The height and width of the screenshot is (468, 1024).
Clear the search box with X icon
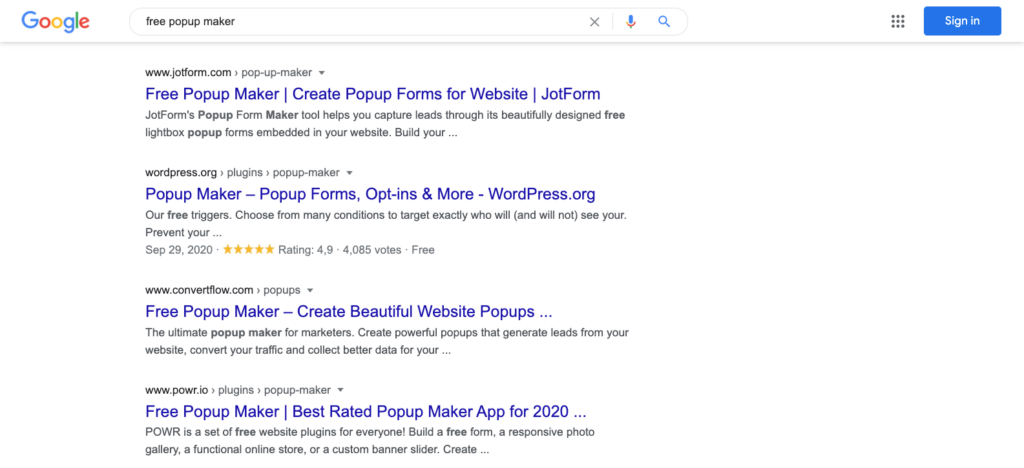(595, 22)
